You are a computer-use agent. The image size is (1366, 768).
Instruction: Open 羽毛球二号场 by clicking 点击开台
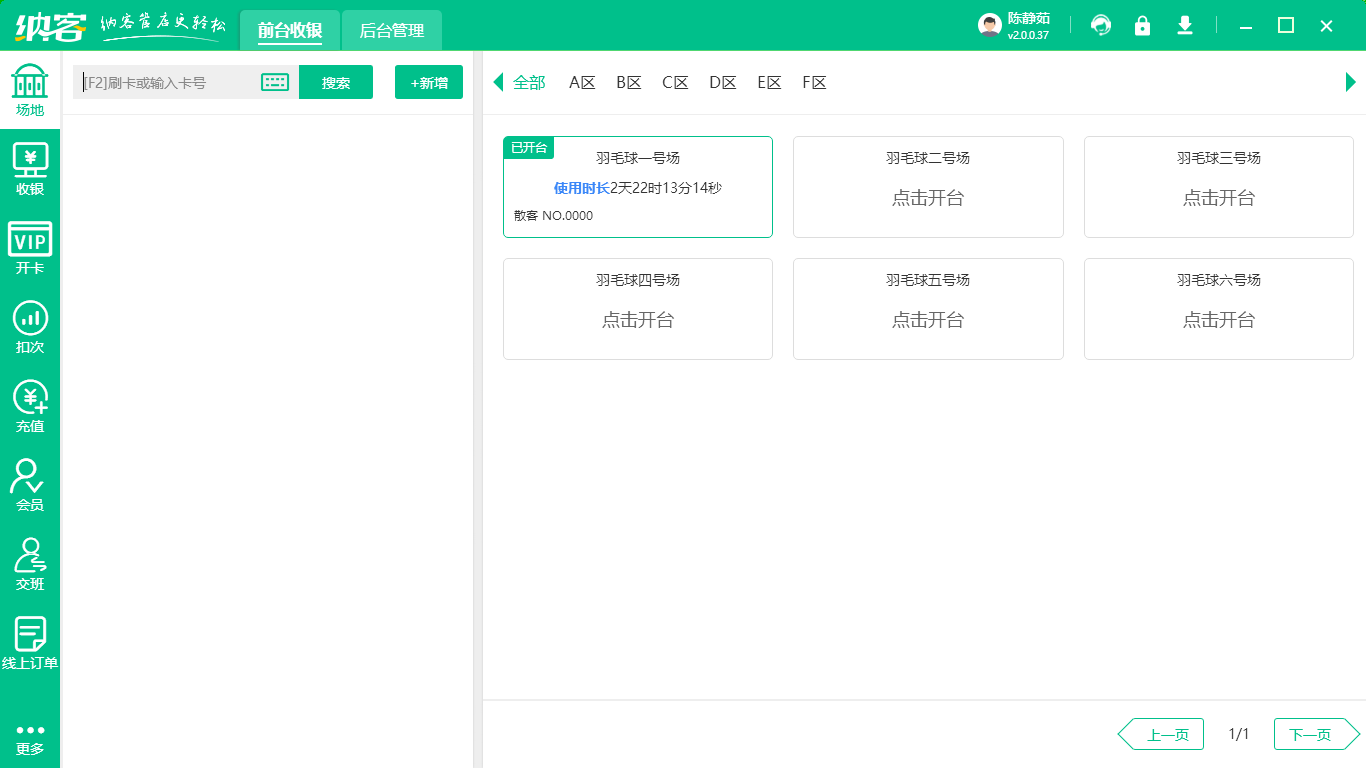click(x=927, y=198)
